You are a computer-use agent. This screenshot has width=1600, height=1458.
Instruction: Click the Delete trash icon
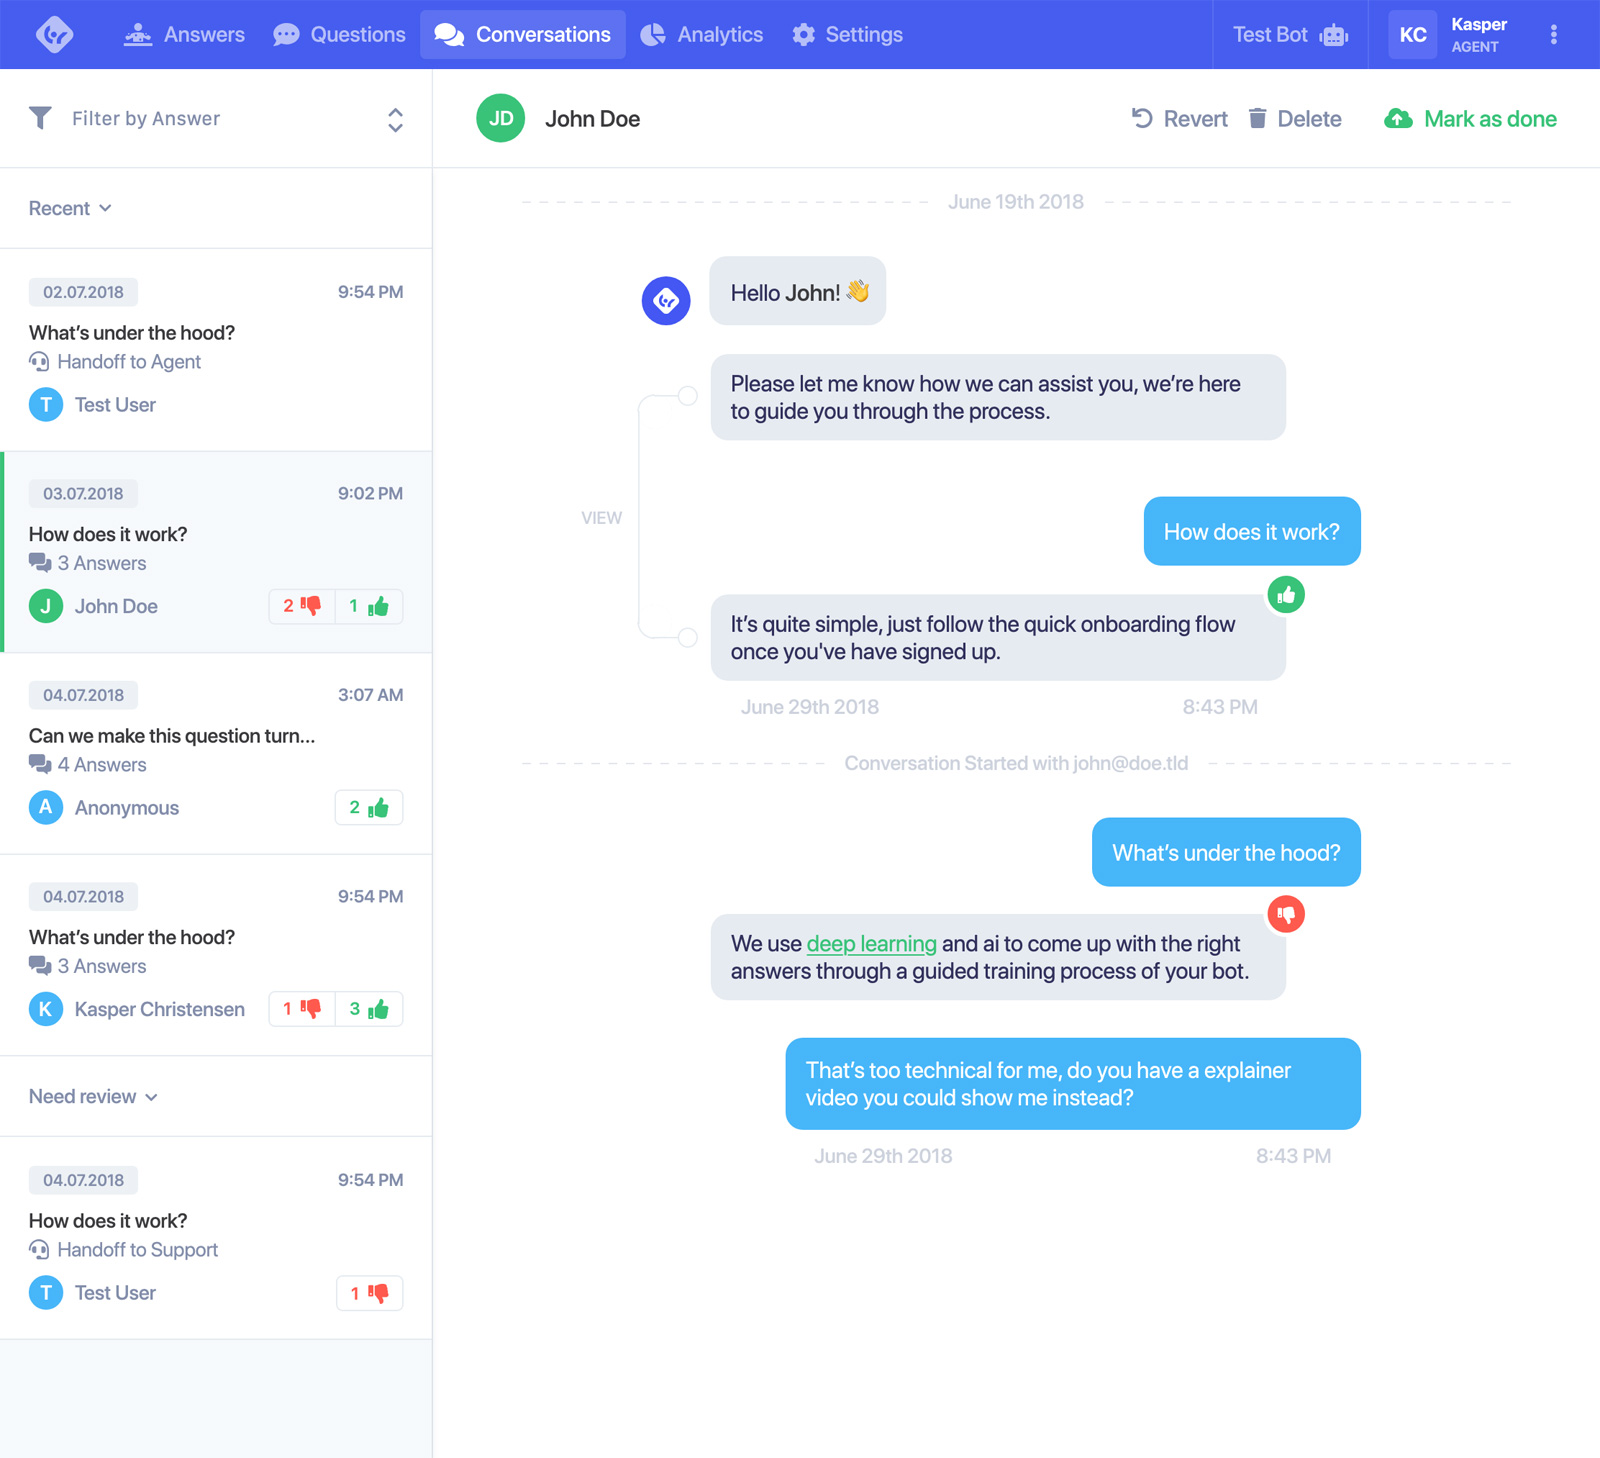pos(1257,118)
